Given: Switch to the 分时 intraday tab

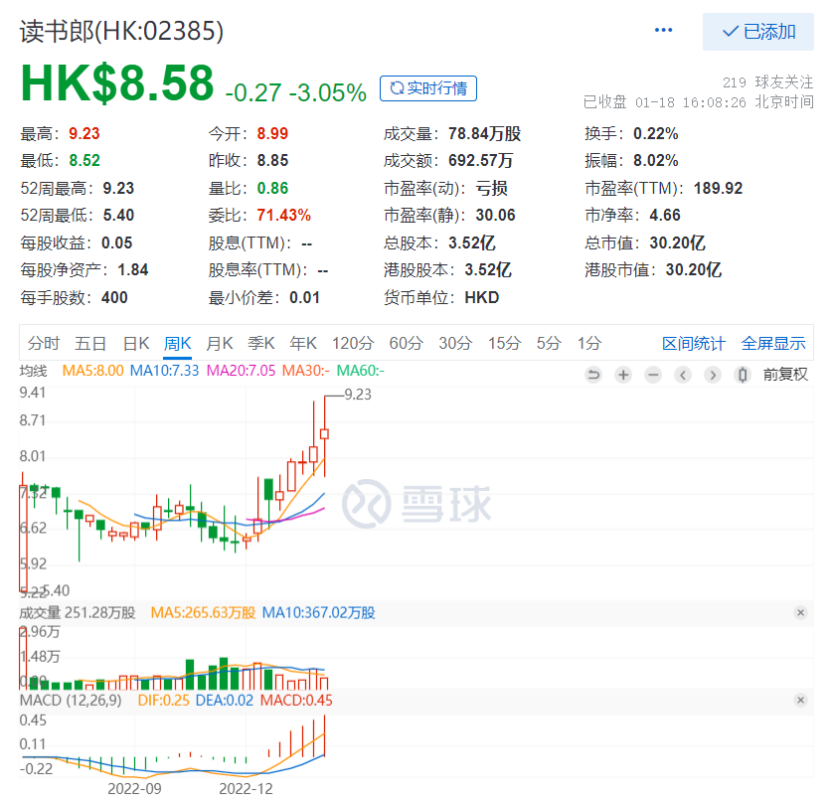Looking at the screenshot, I should click(44, 343).
